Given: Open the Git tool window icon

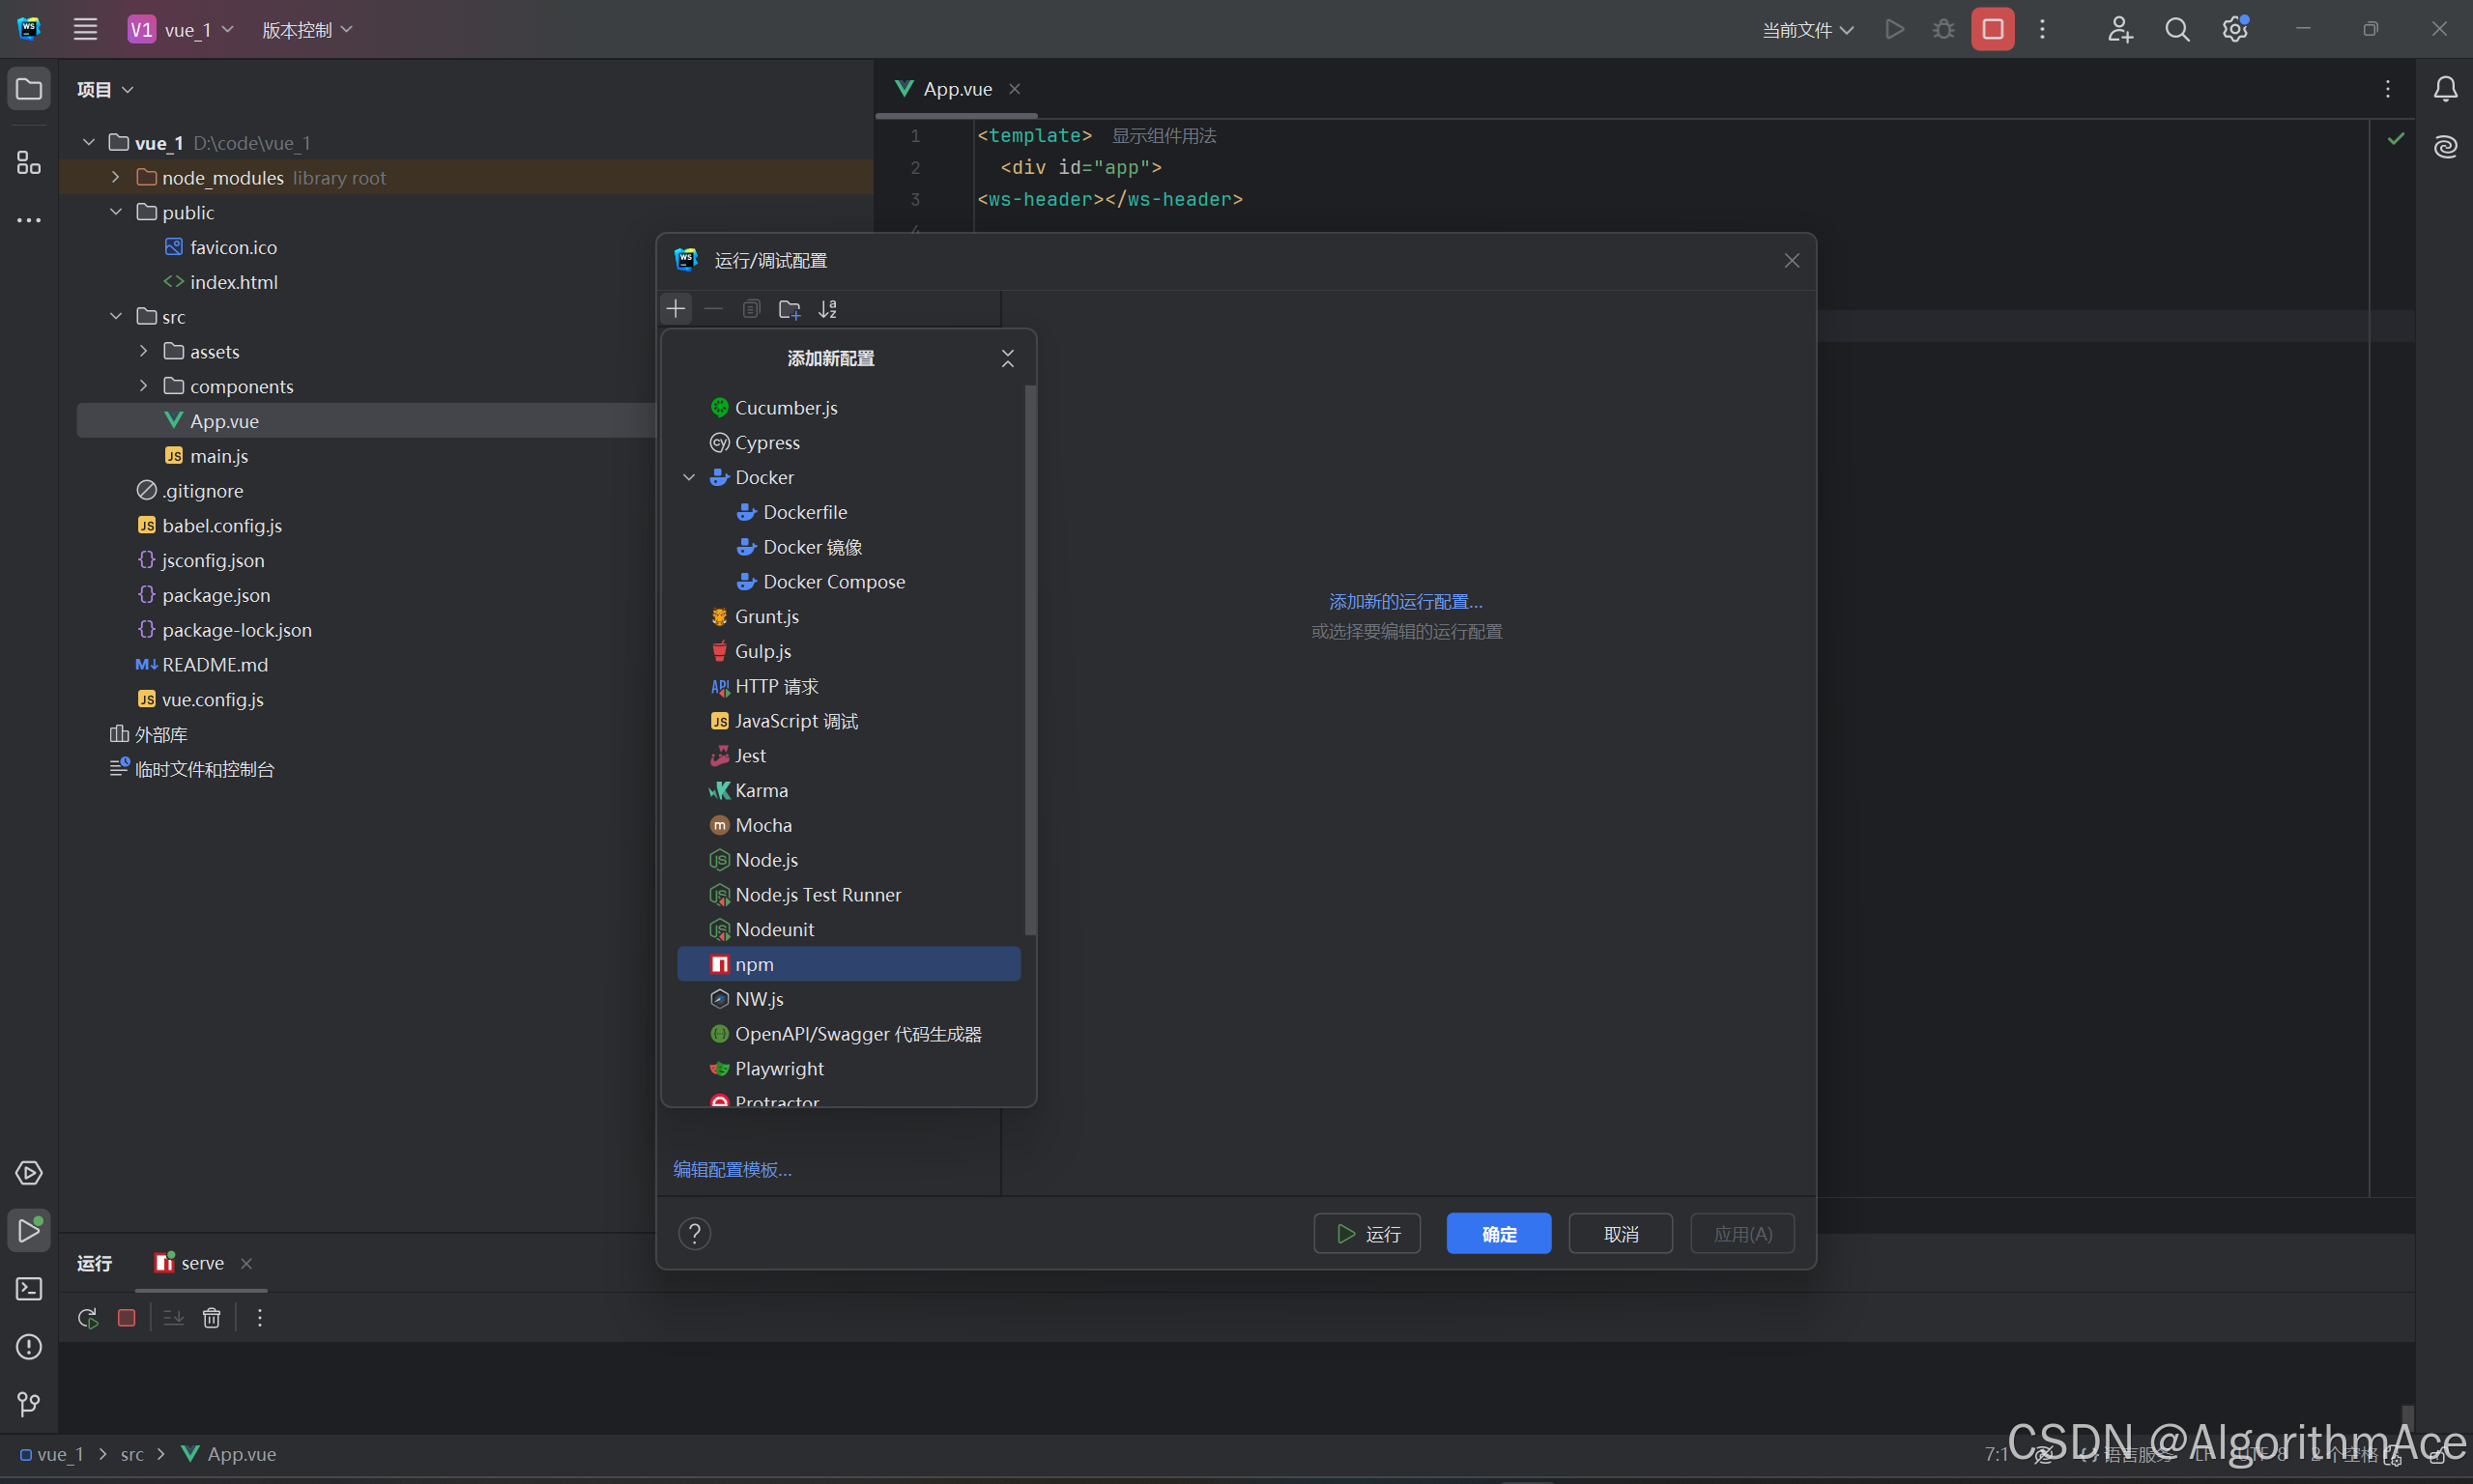Looking at the screenshot, I should click(x=29, y=1405).
